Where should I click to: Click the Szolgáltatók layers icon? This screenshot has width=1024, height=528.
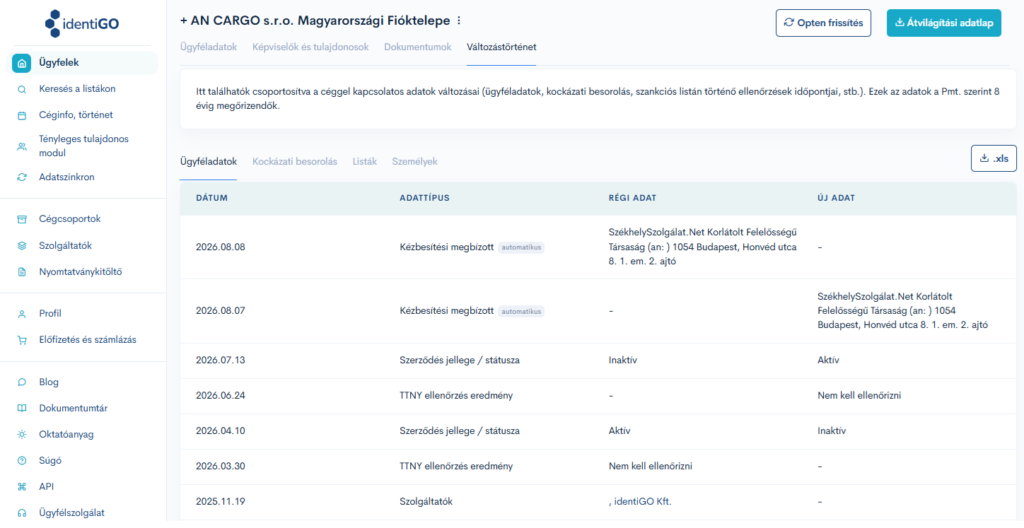tap(22, 246)
